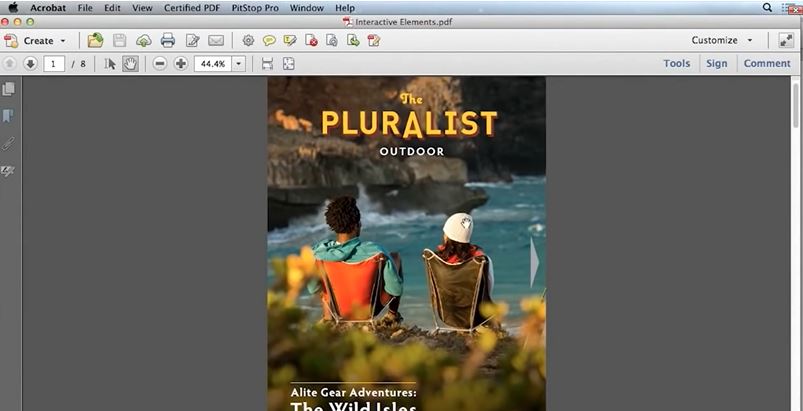
Task: Open the Window menu
Action: (307, 8)
